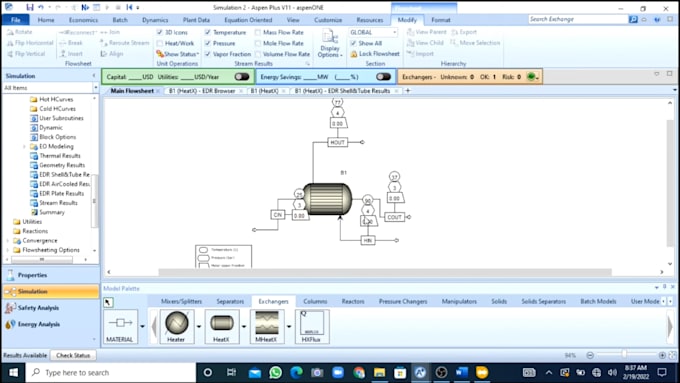Uncheck the Temperature stream result

(x=208, y=33)
